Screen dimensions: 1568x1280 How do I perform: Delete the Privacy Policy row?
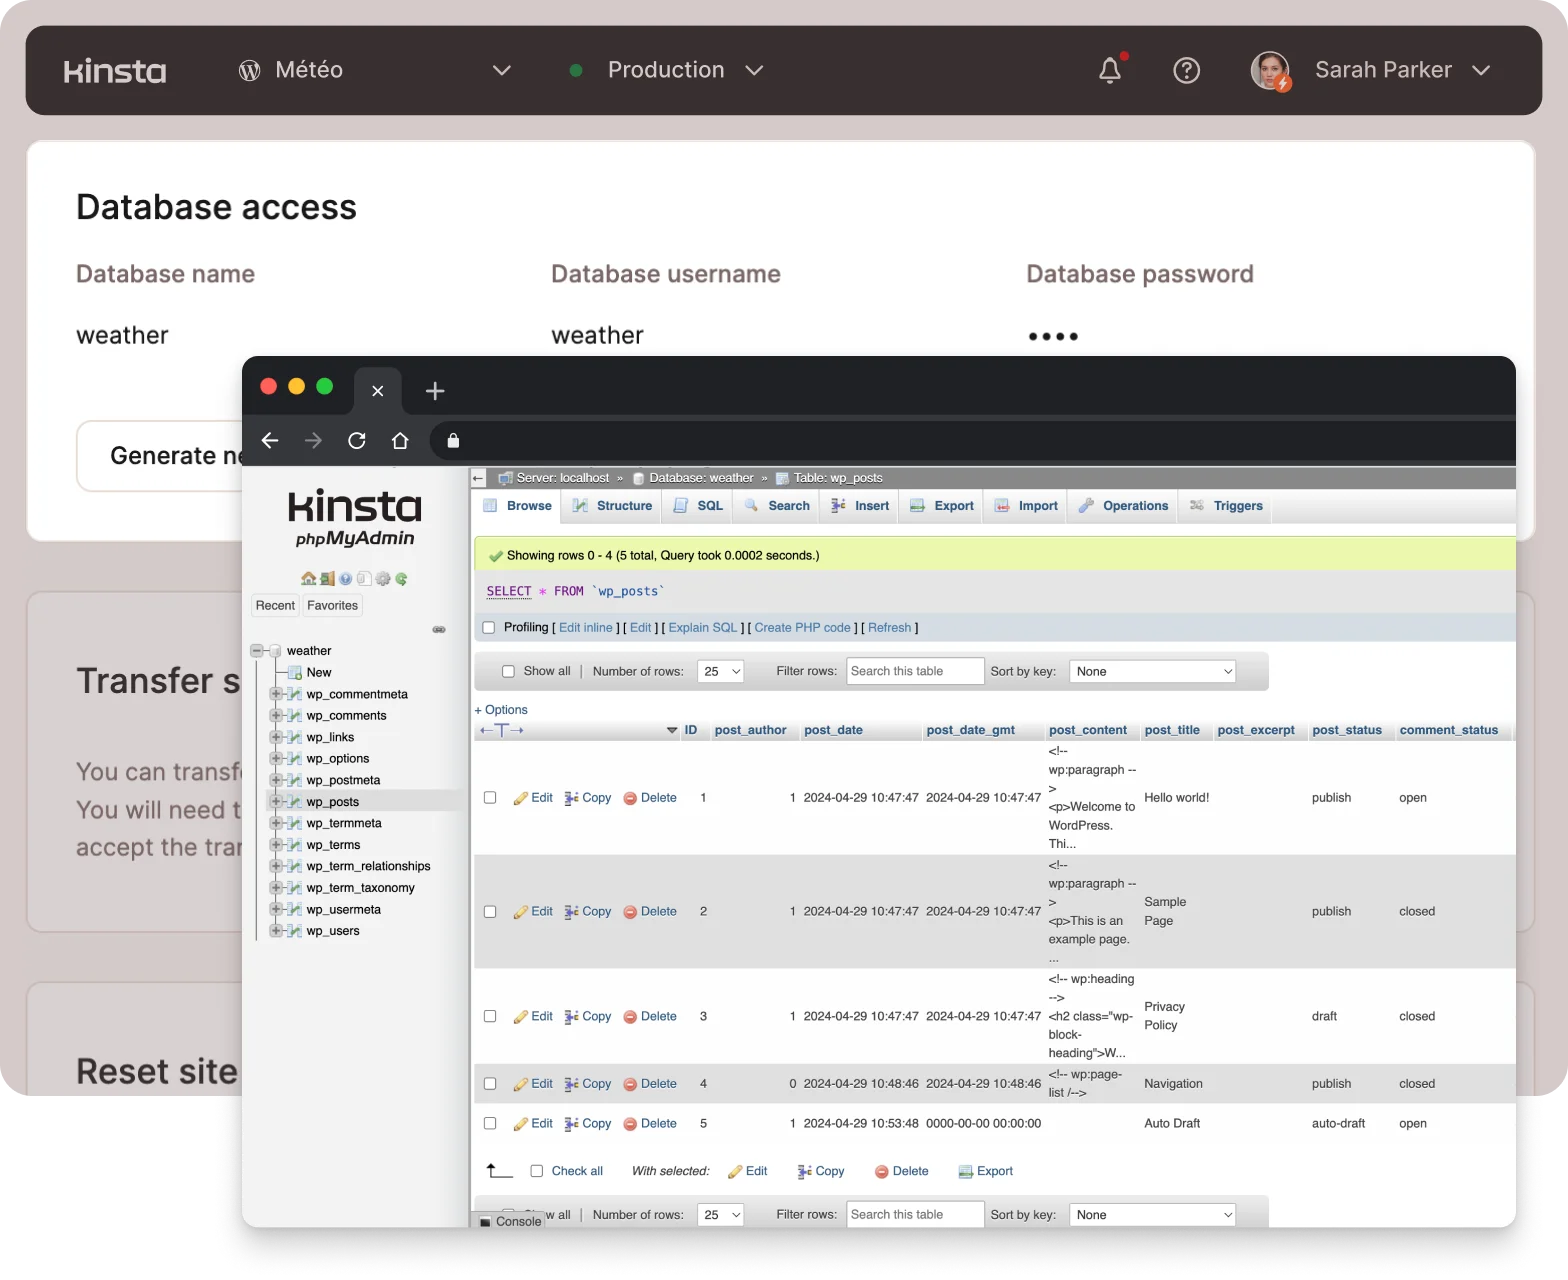650,1017
